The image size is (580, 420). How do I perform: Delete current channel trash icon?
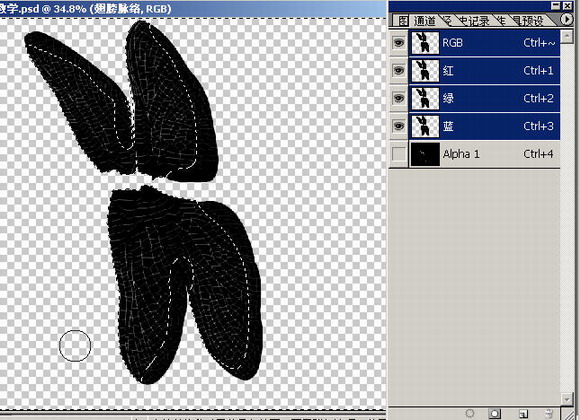[x=549, y=413]
